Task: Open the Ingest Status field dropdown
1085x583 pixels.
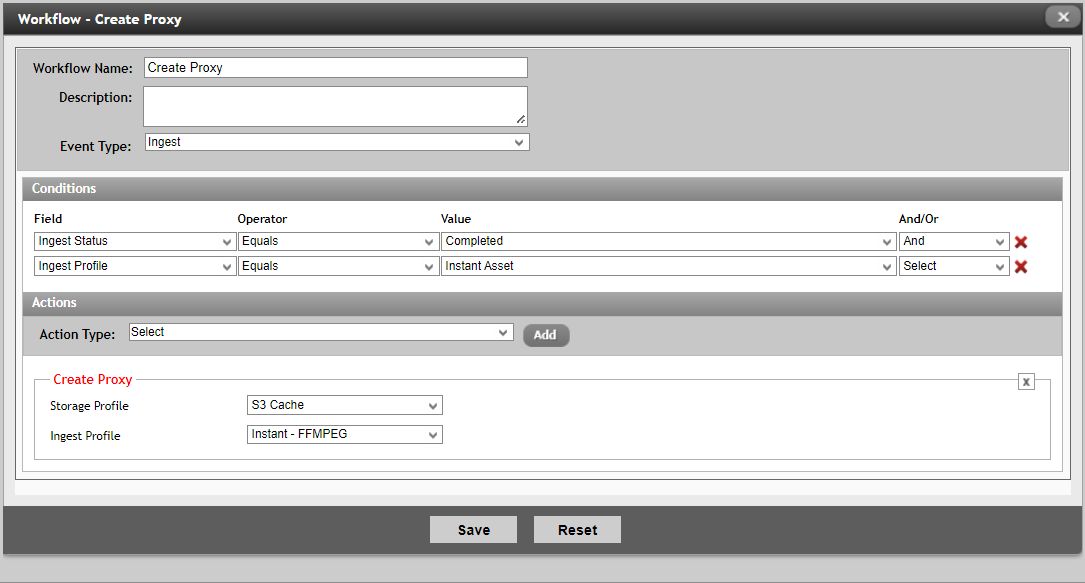Action: [135, 241]
